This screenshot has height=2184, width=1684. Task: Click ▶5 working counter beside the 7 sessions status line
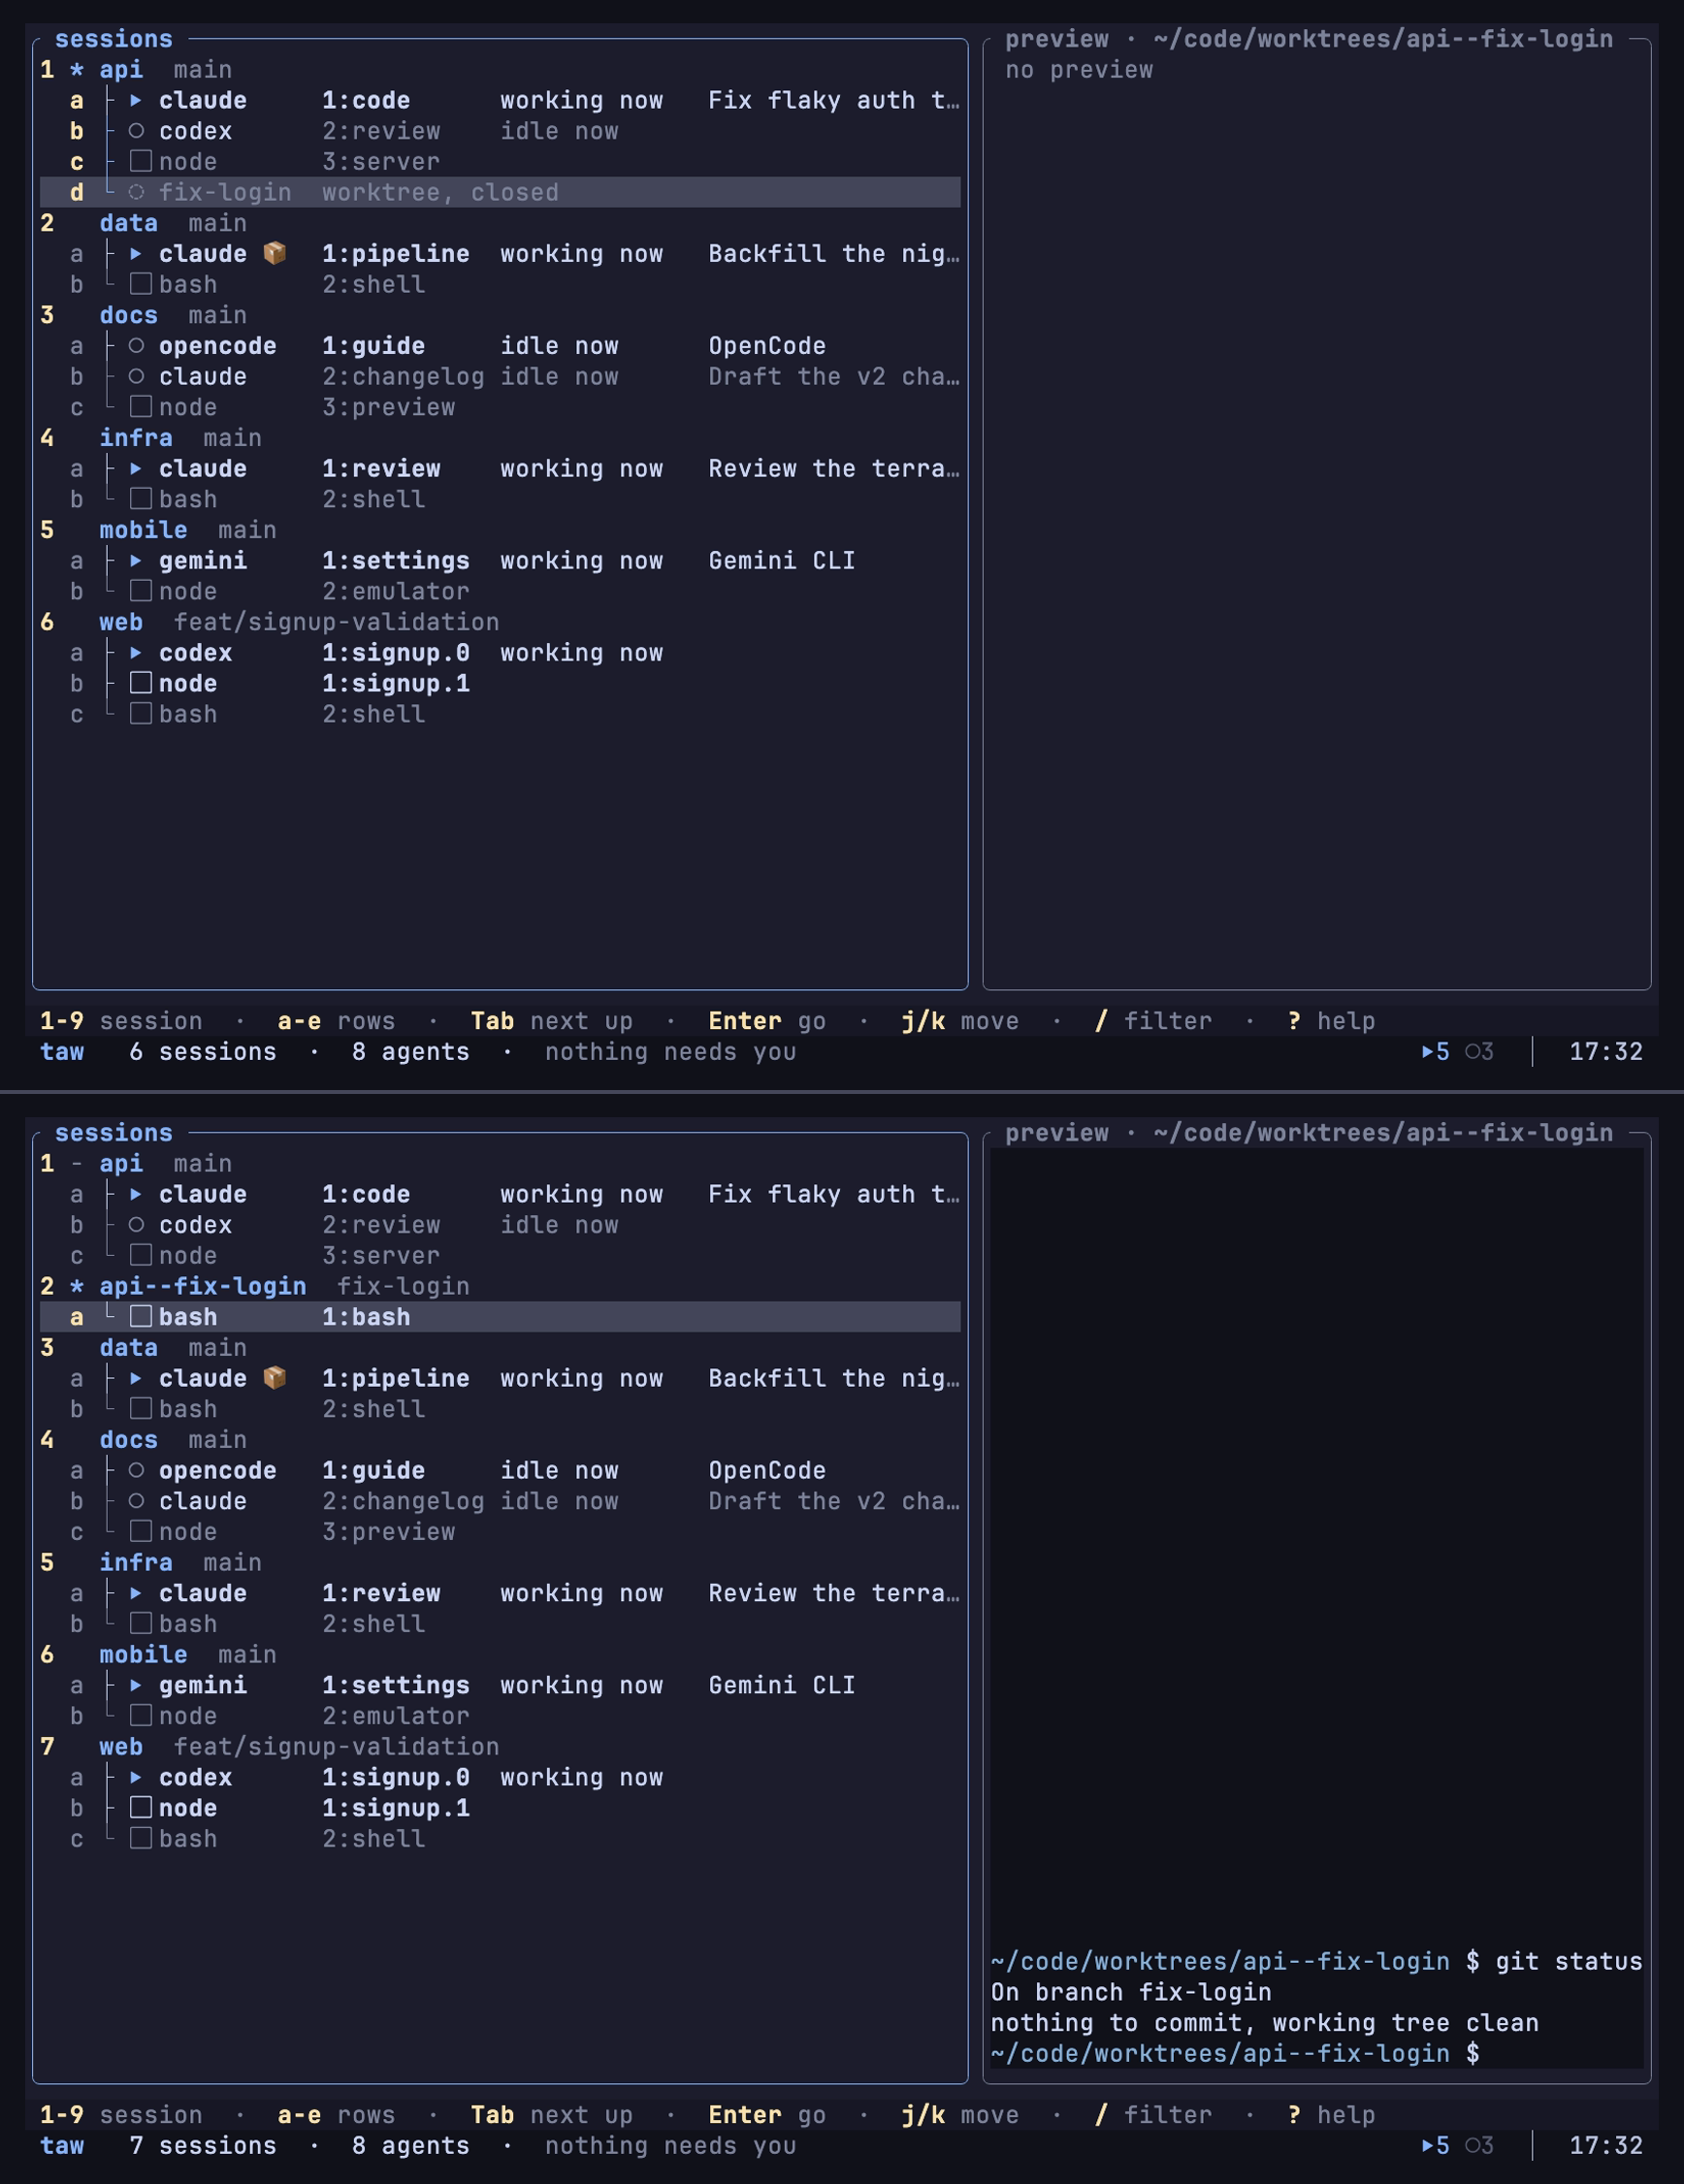1436,2146
